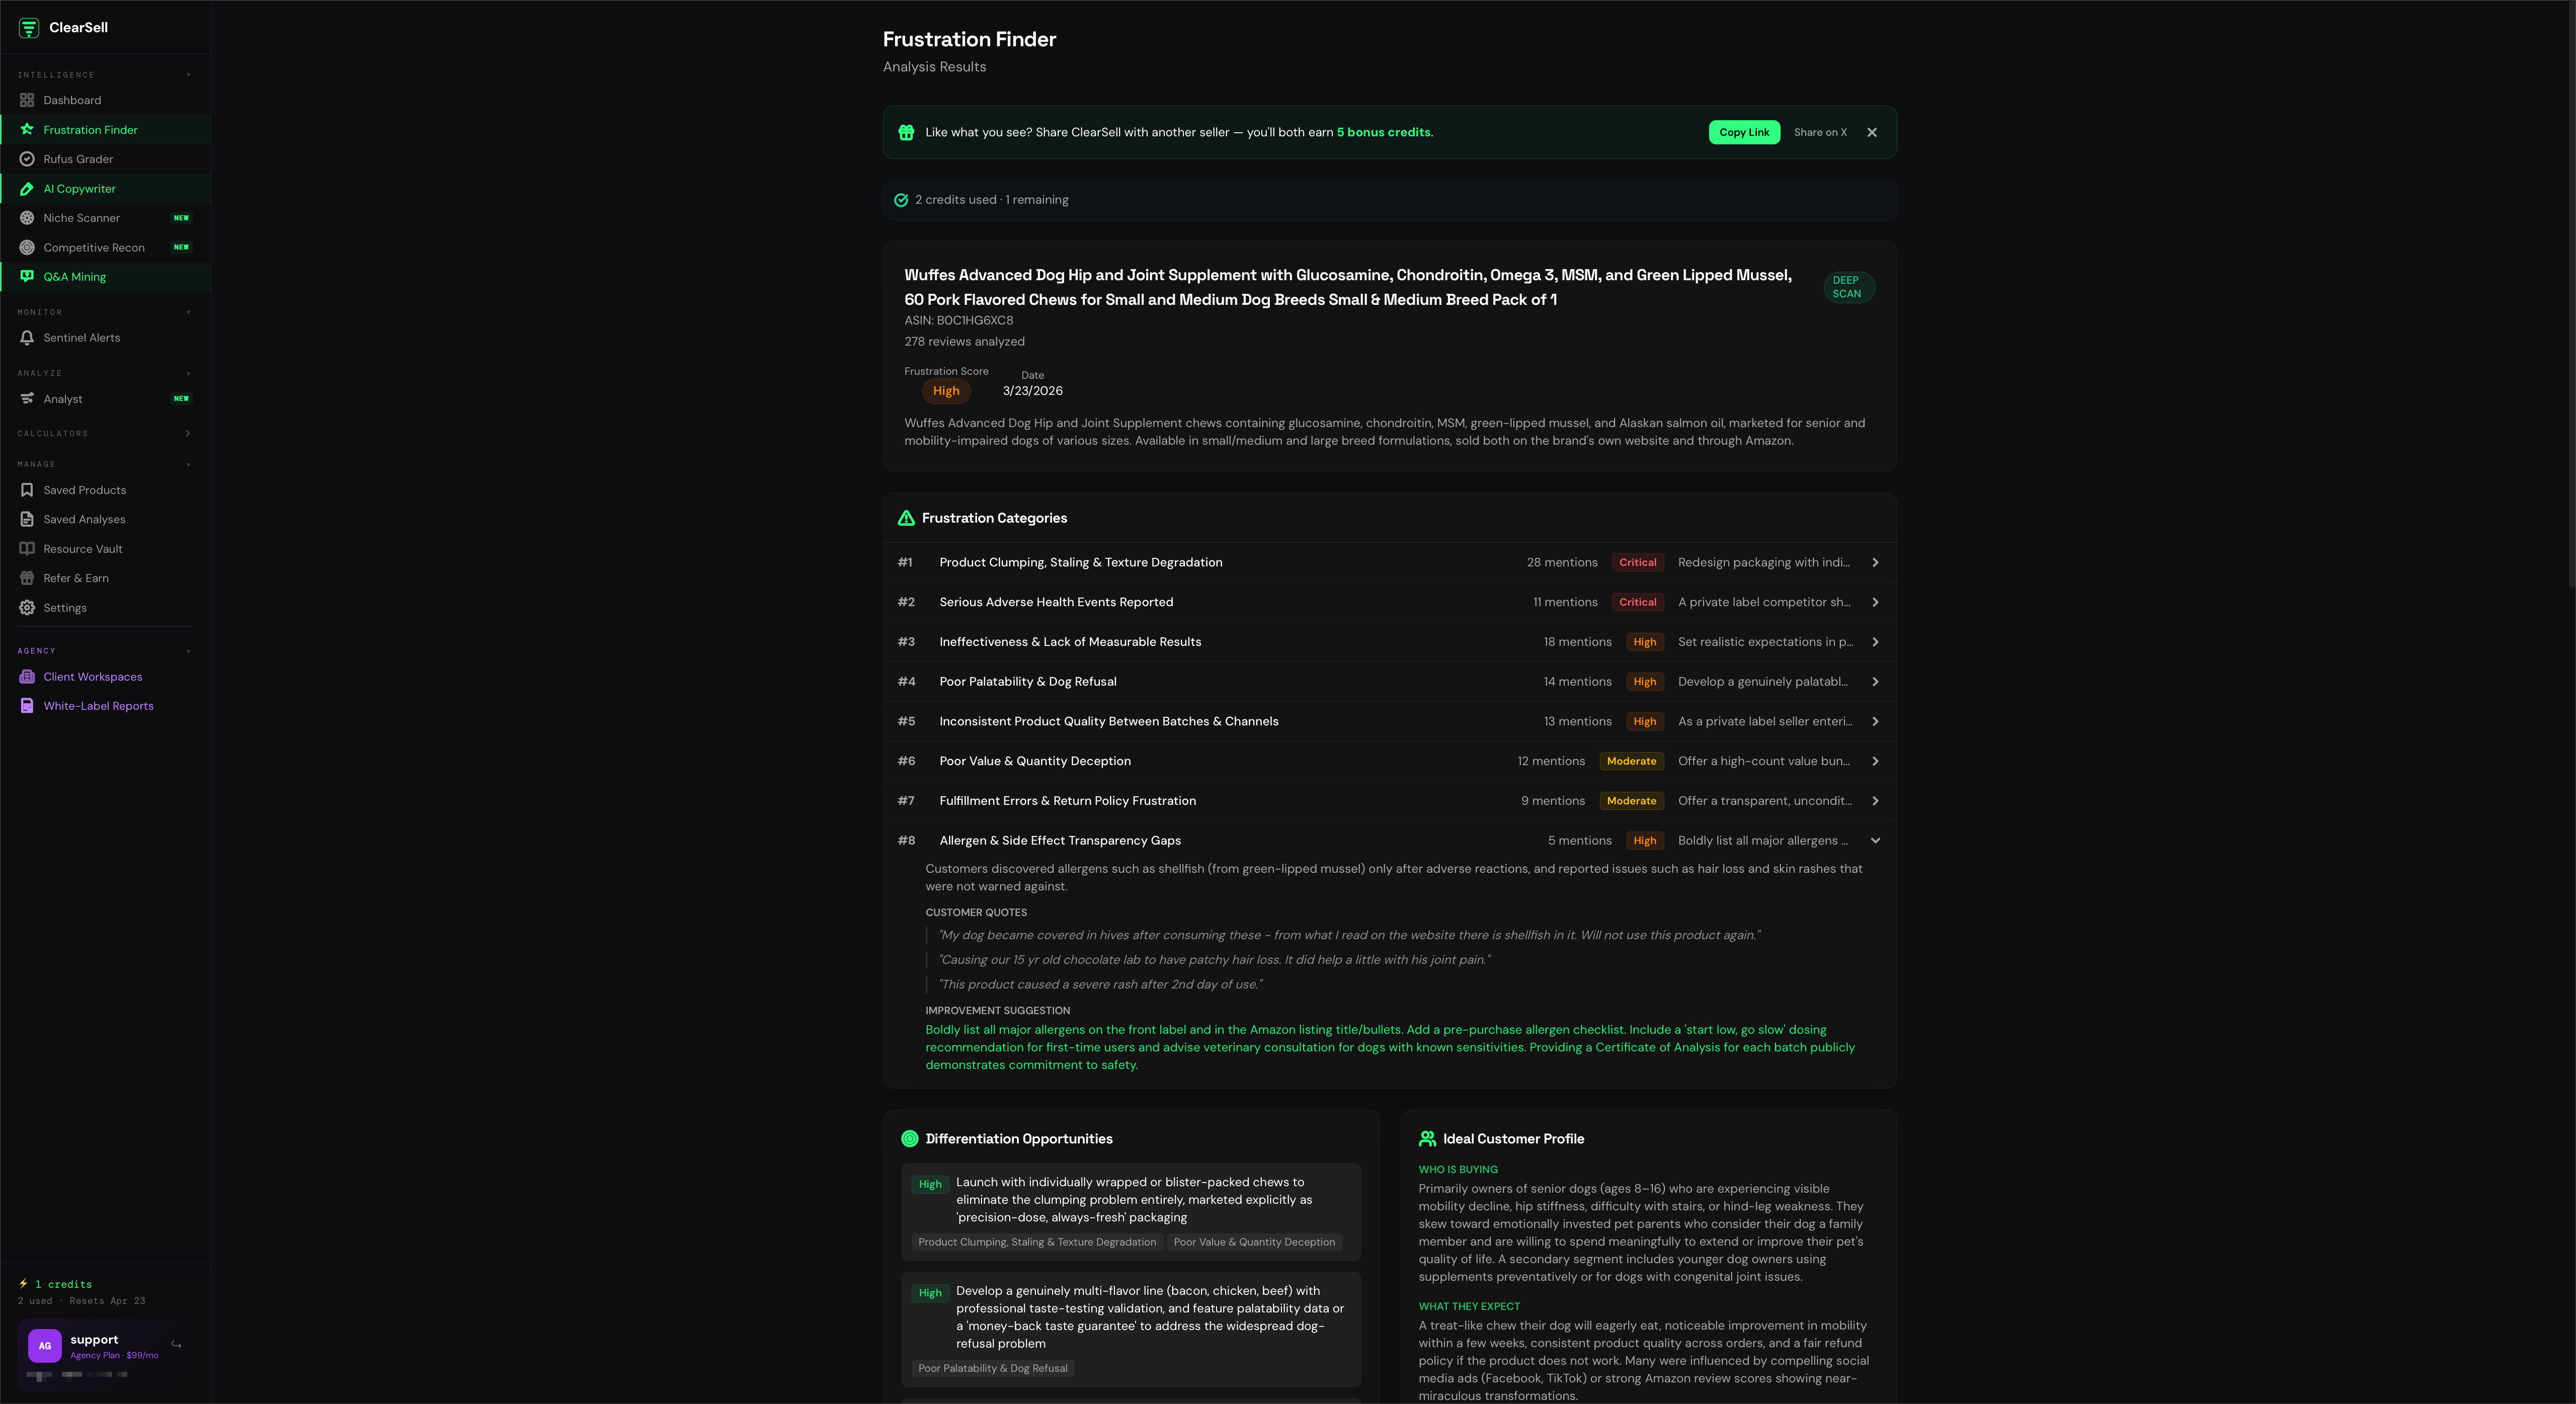The width and height of the screenshot is (2576, 1404).
Task: Dismiss the share ClearSell banner
Action: [x=1872, y=132]
